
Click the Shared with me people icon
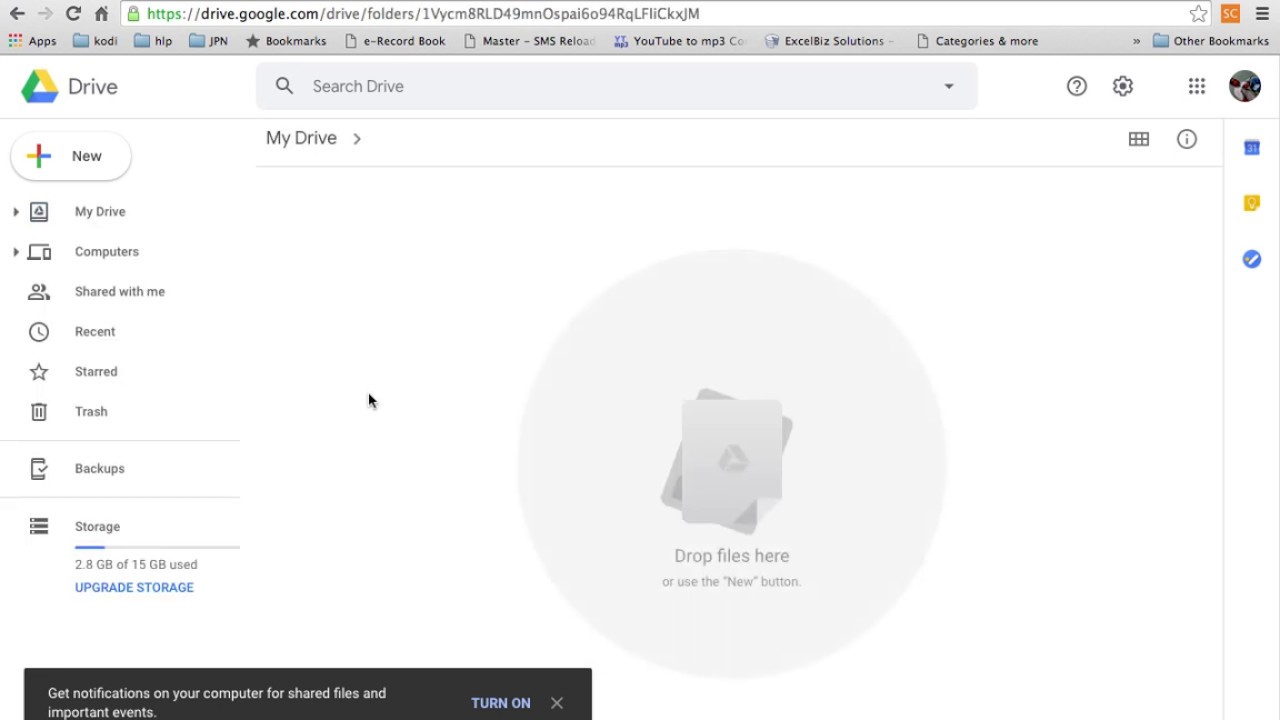pyautogui.click(x=39, y=292)
